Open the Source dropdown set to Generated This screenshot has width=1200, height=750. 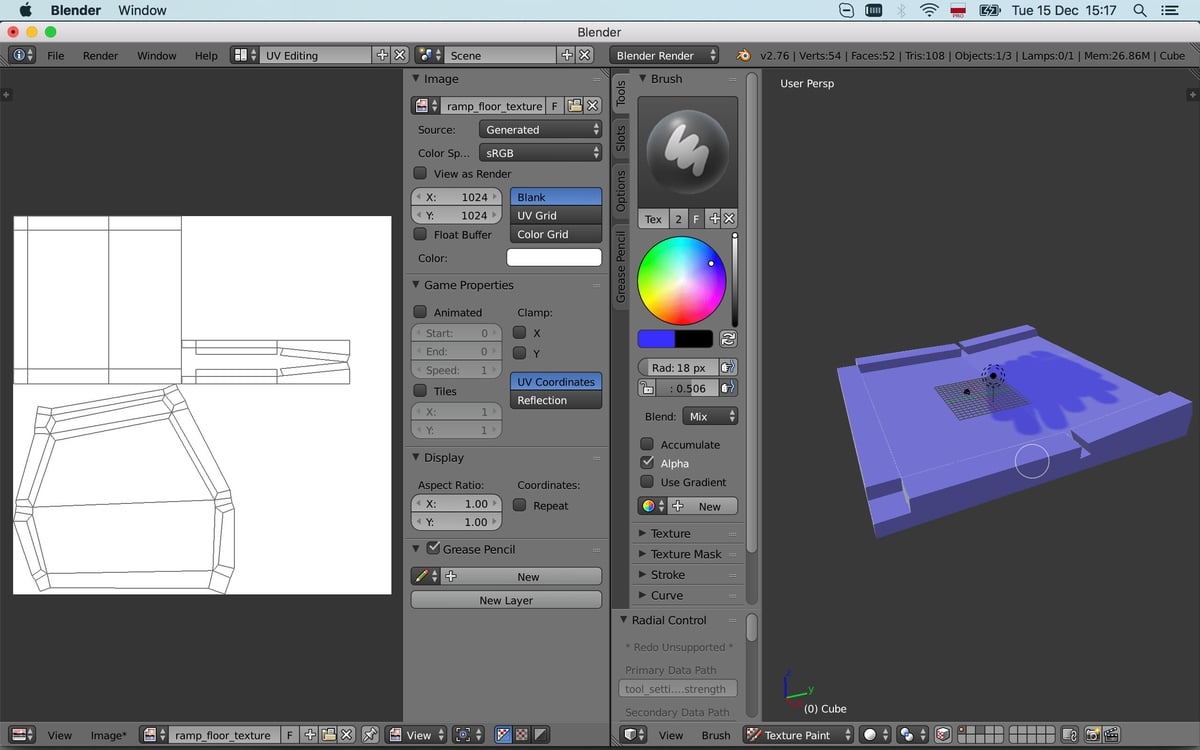coord(541,130)
